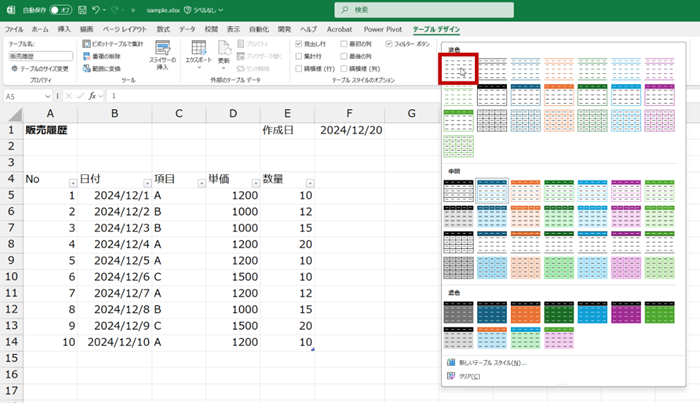Toggle the AutoSave (自動保存) switch
The image size is (700, 403).
pos(59,9)
